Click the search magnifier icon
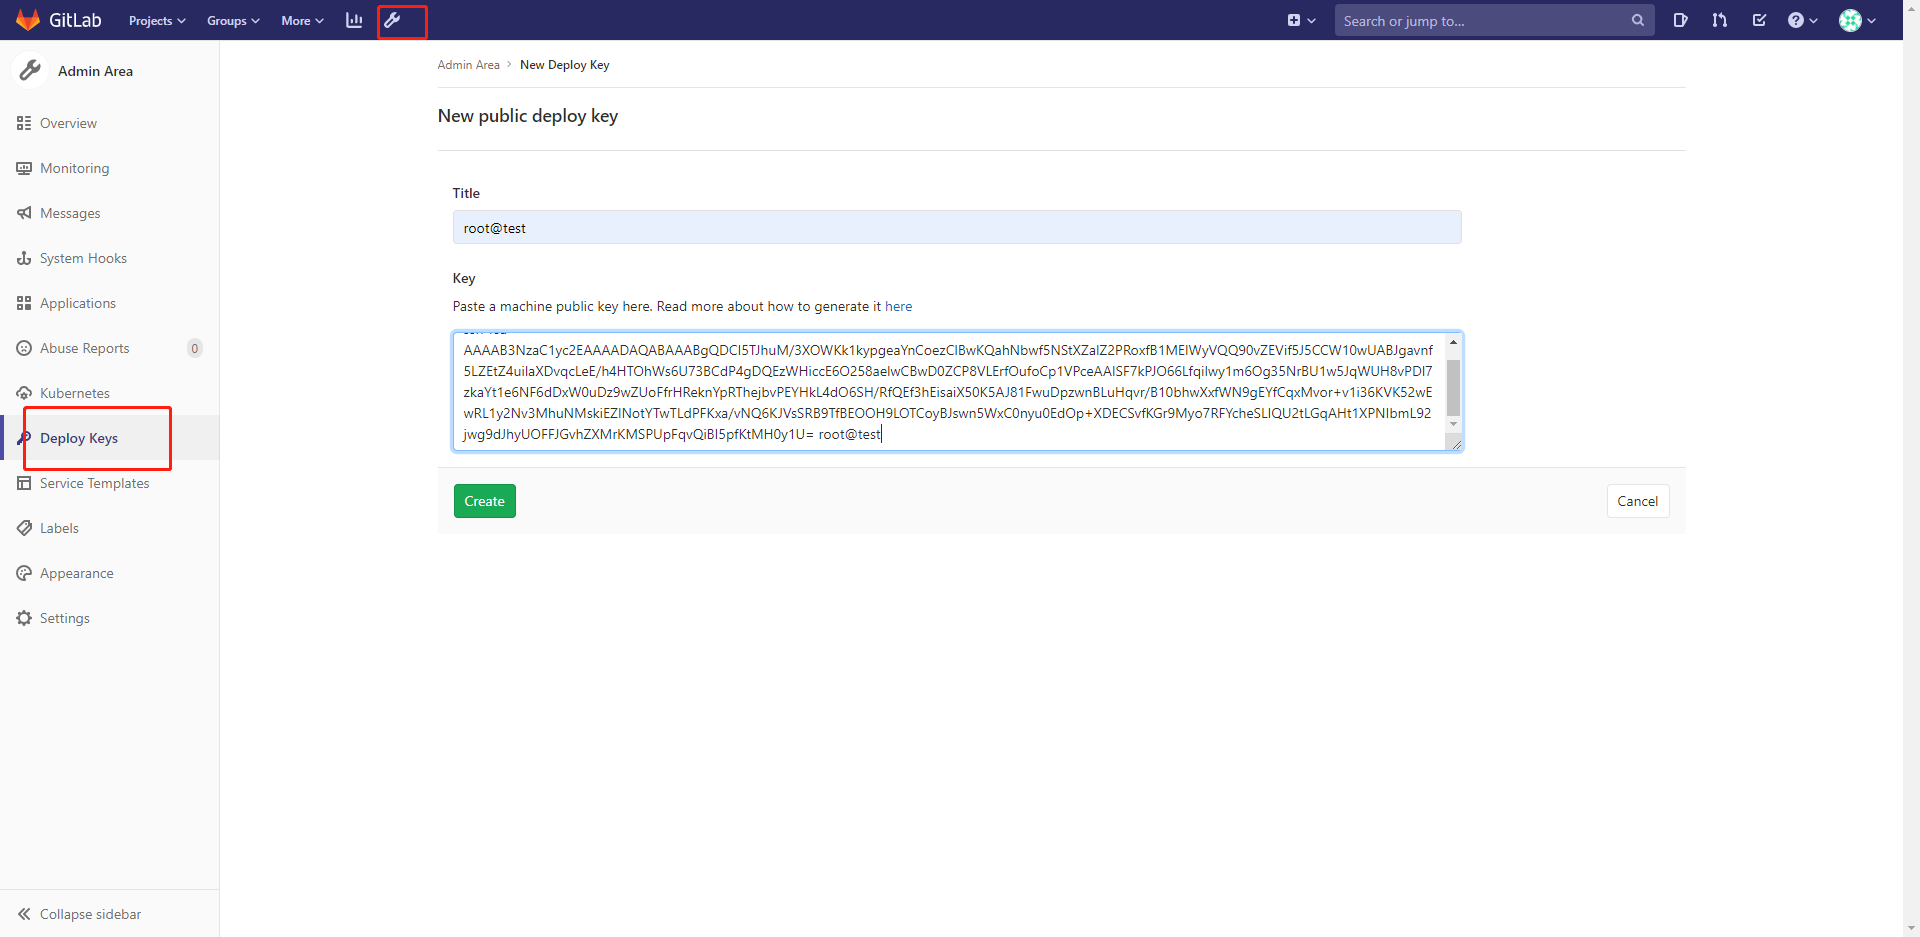The width and height of the screenshot is (1920, 937). pyautogui.click(x=1637, y=20)
